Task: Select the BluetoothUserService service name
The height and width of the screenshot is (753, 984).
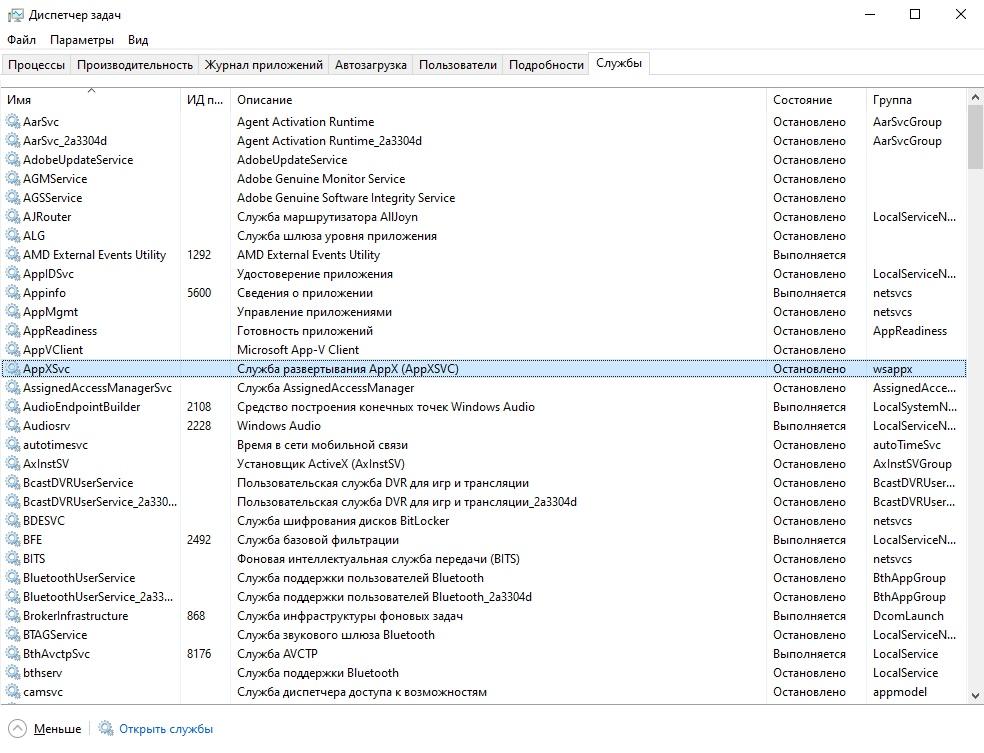Action: click(x=79, y=577)
